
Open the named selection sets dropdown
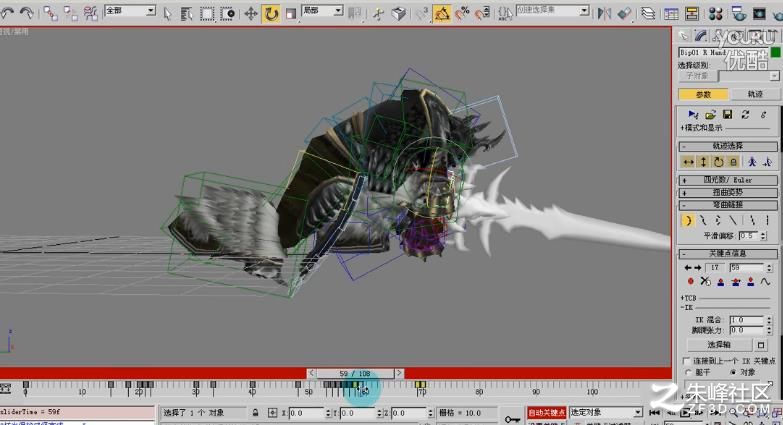click(552, 10)
